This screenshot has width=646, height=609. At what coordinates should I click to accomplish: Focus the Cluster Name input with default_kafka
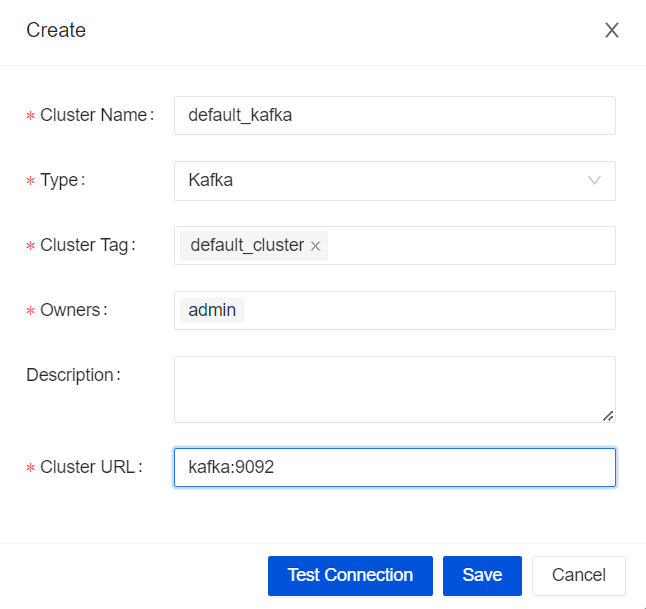click(394, 115)
